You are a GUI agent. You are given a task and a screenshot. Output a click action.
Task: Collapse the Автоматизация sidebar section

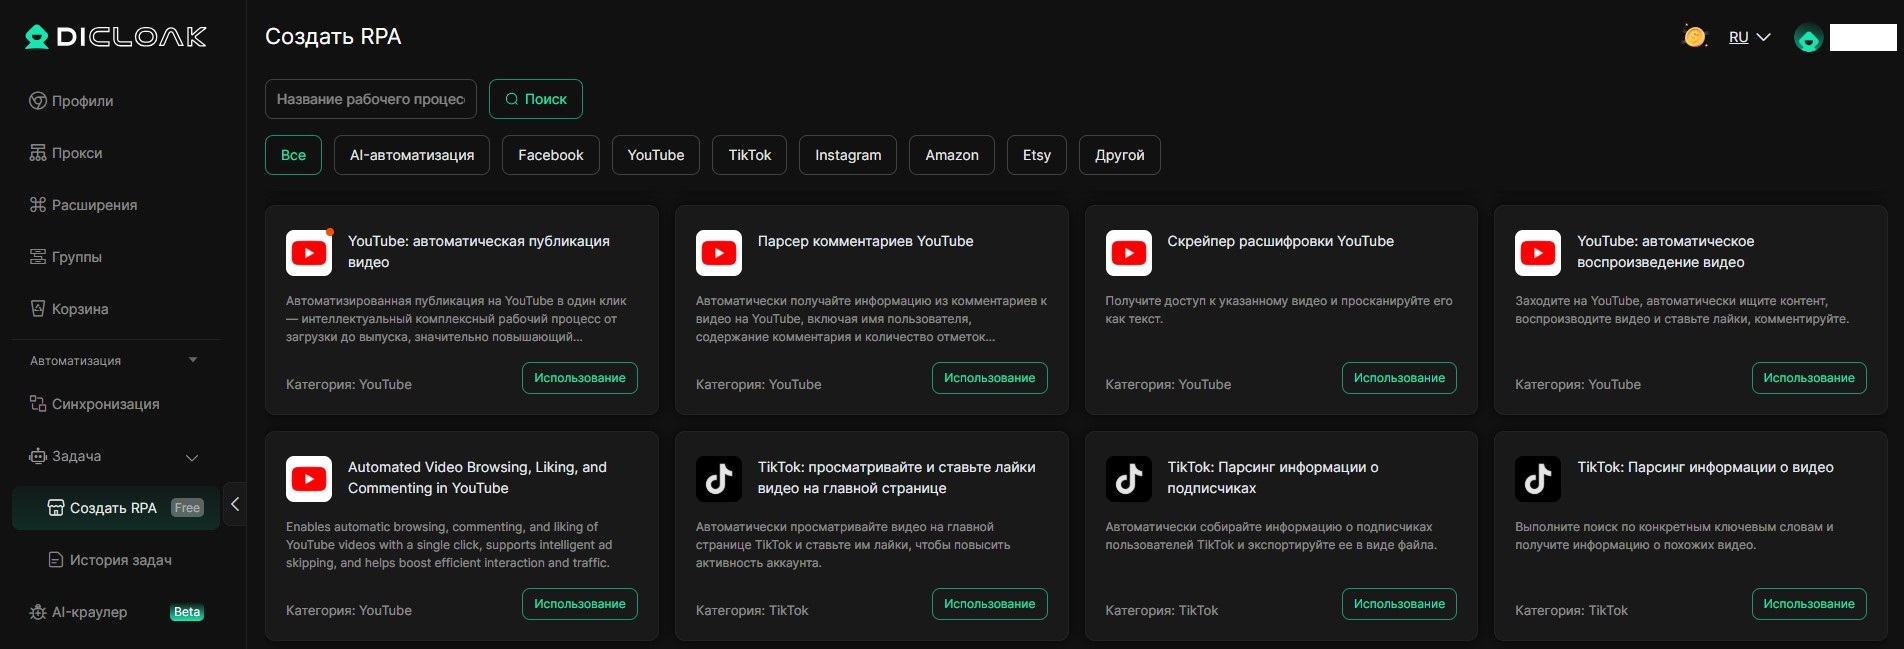click(193, 360)
